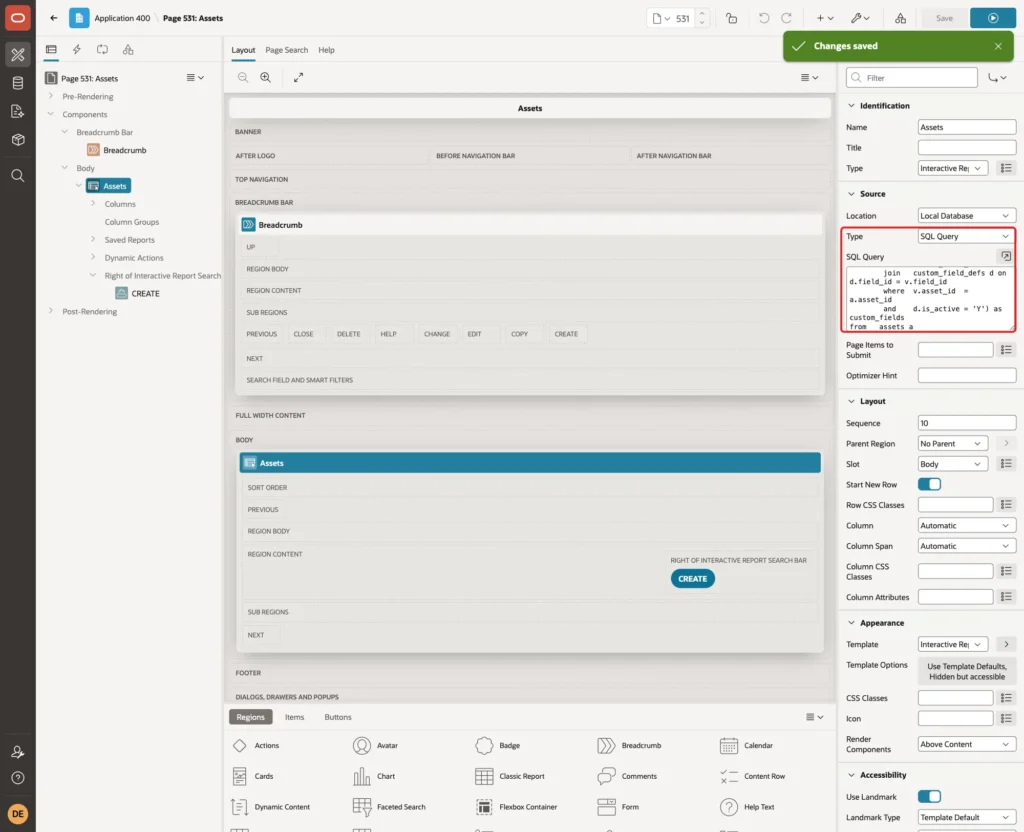Open the Render Components dropdown

(967, 744)
